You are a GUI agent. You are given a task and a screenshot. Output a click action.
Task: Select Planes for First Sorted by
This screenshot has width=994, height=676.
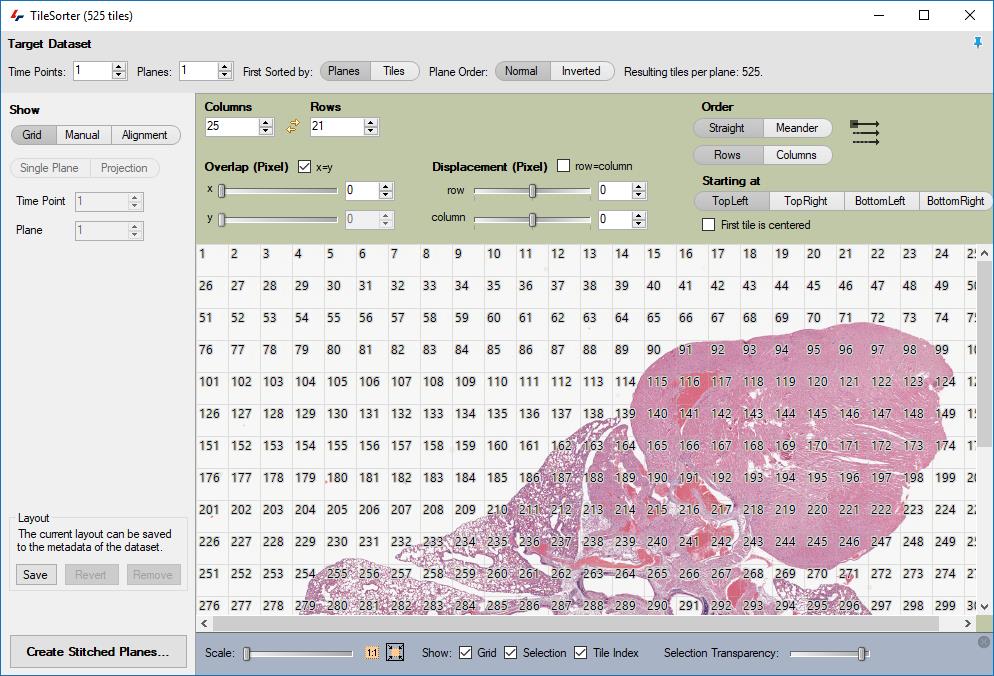click(344, 71)
